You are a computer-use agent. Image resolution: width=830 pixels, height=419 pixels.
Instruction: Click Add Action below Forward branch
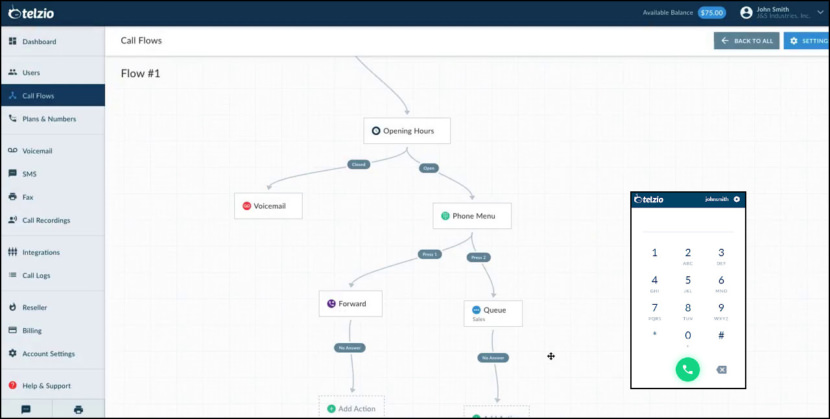pos(351,407)
